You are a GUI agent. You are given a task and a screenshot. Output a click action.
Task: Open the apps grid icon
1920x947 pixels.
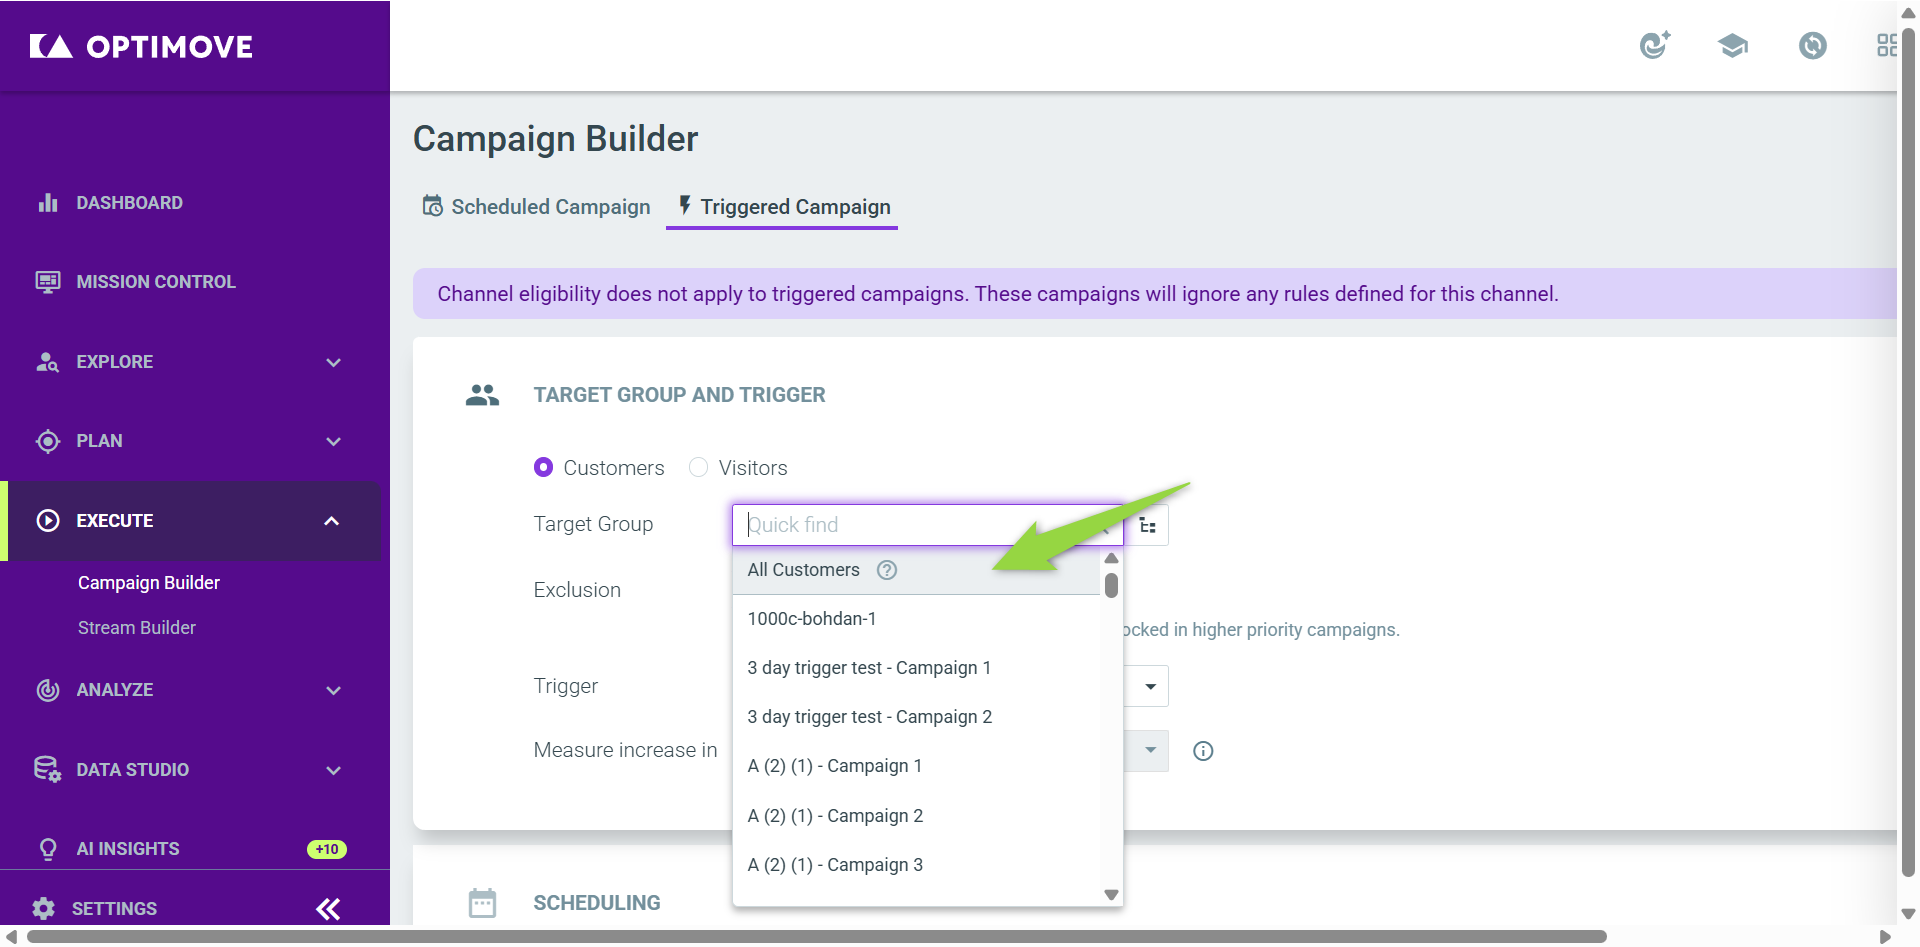point(1887,45)
